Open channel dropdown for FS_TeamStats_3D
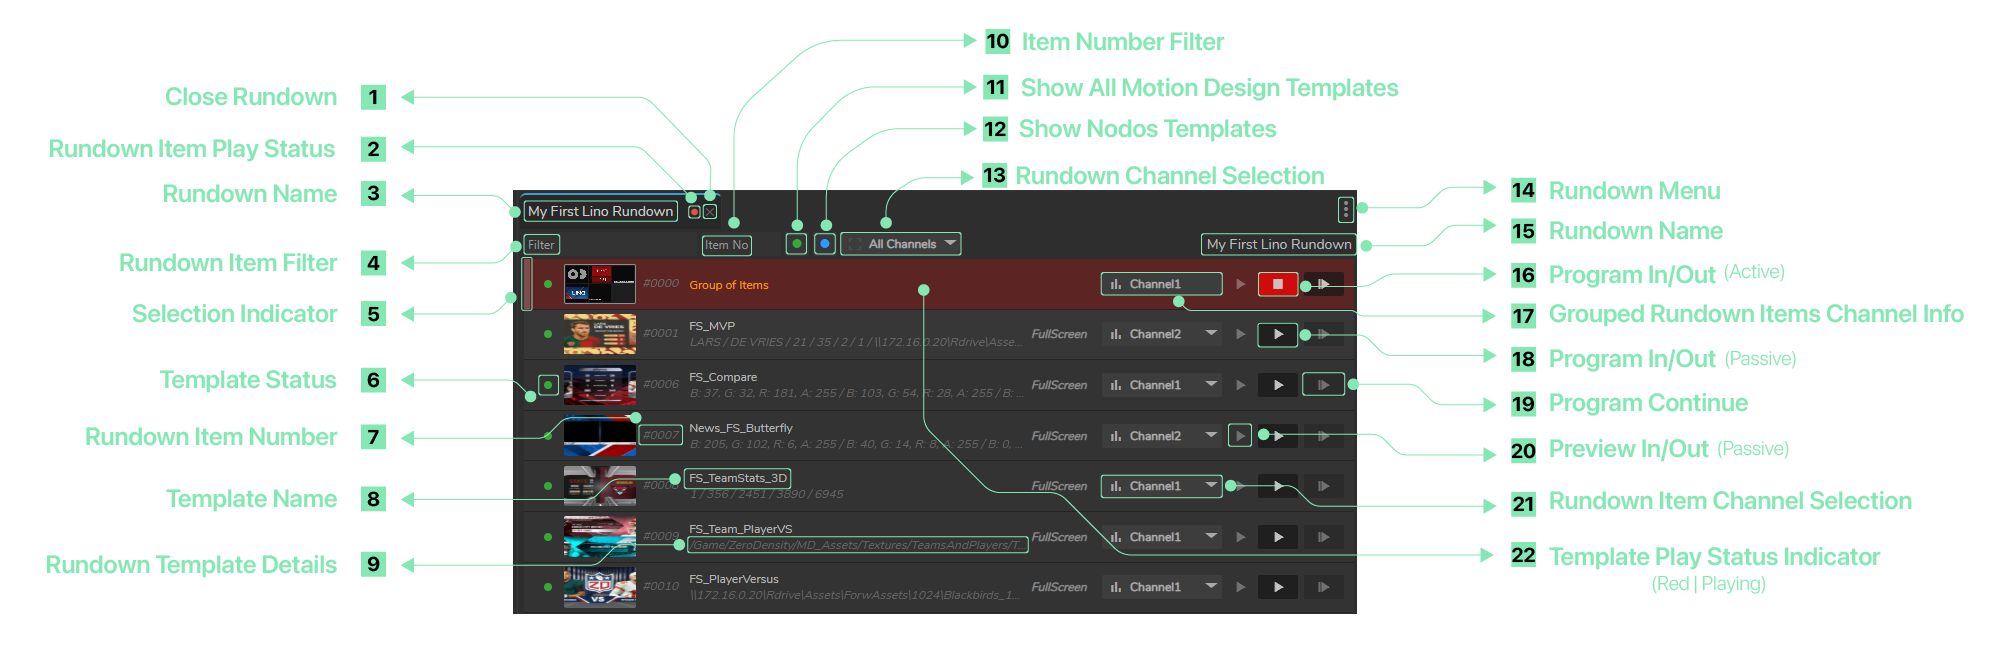This screenshot has height=646, width=2000. click(1161, 487)
